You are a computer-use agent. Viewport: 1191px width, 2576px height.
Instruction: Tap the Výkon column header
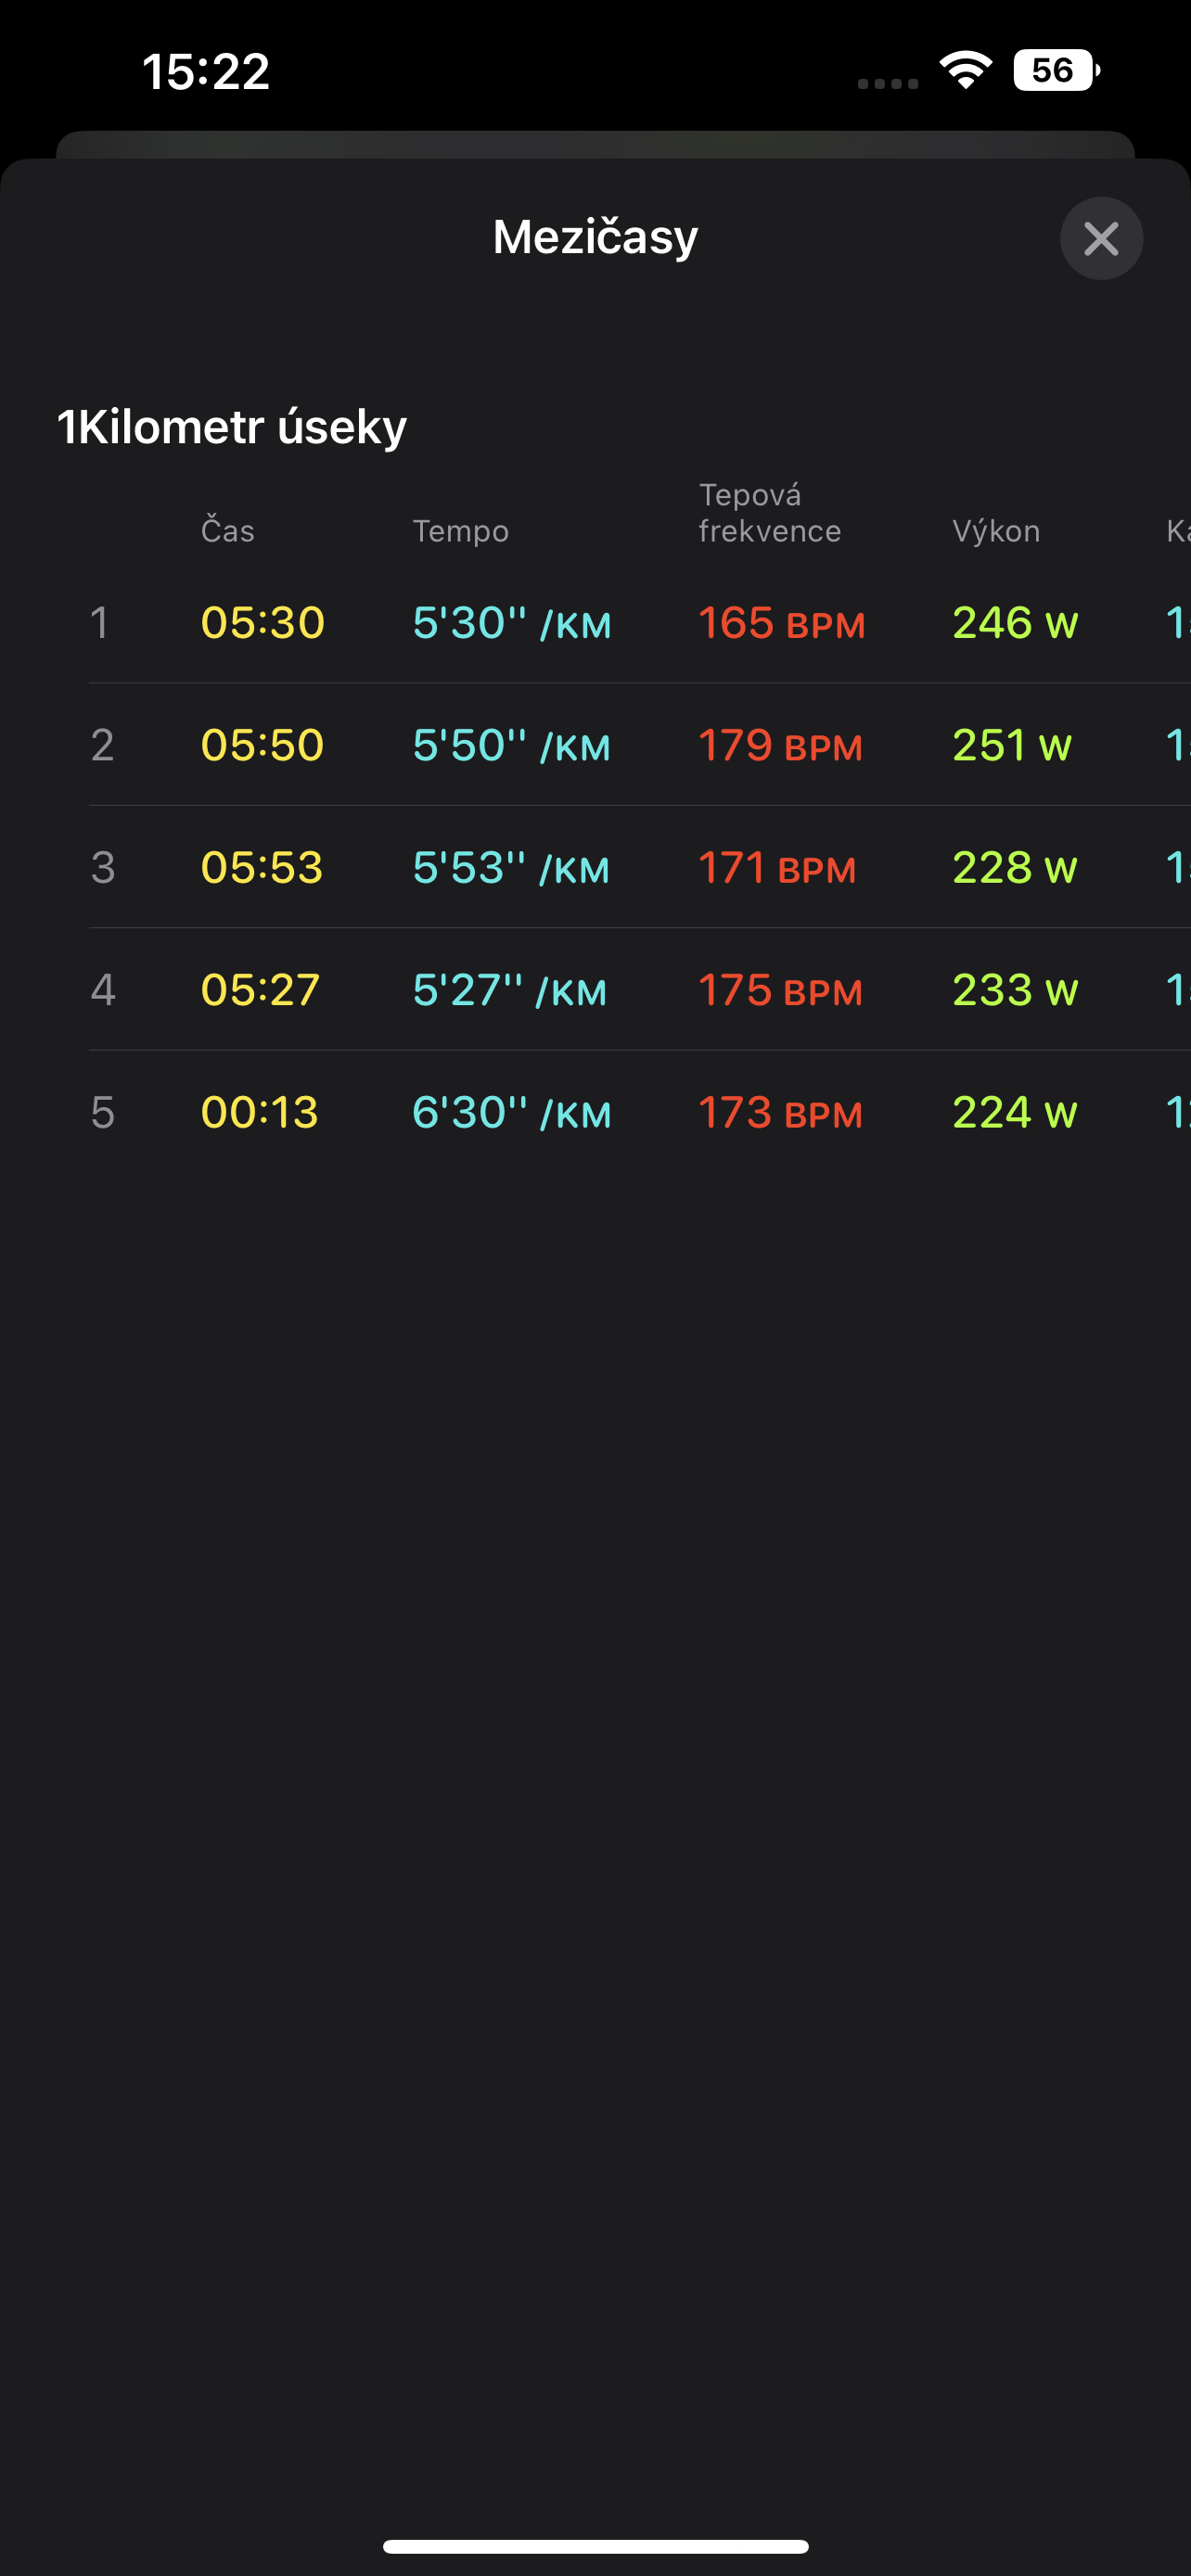point(996,530)
